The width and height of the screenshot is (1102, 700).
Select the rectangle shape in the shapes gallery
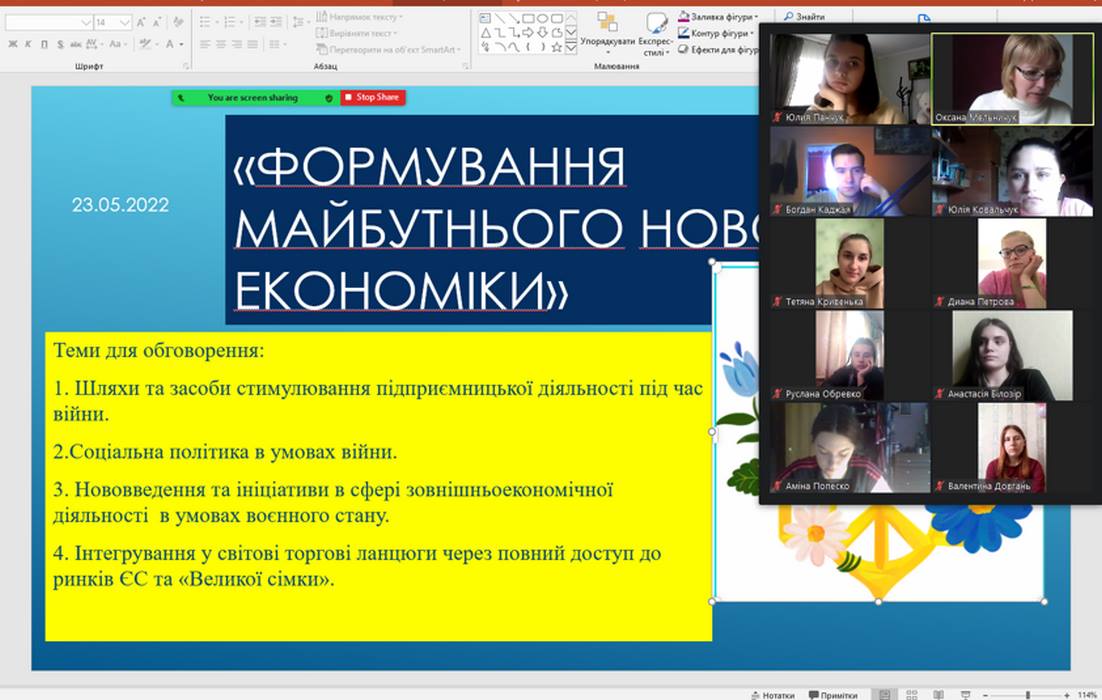point(527,18)
